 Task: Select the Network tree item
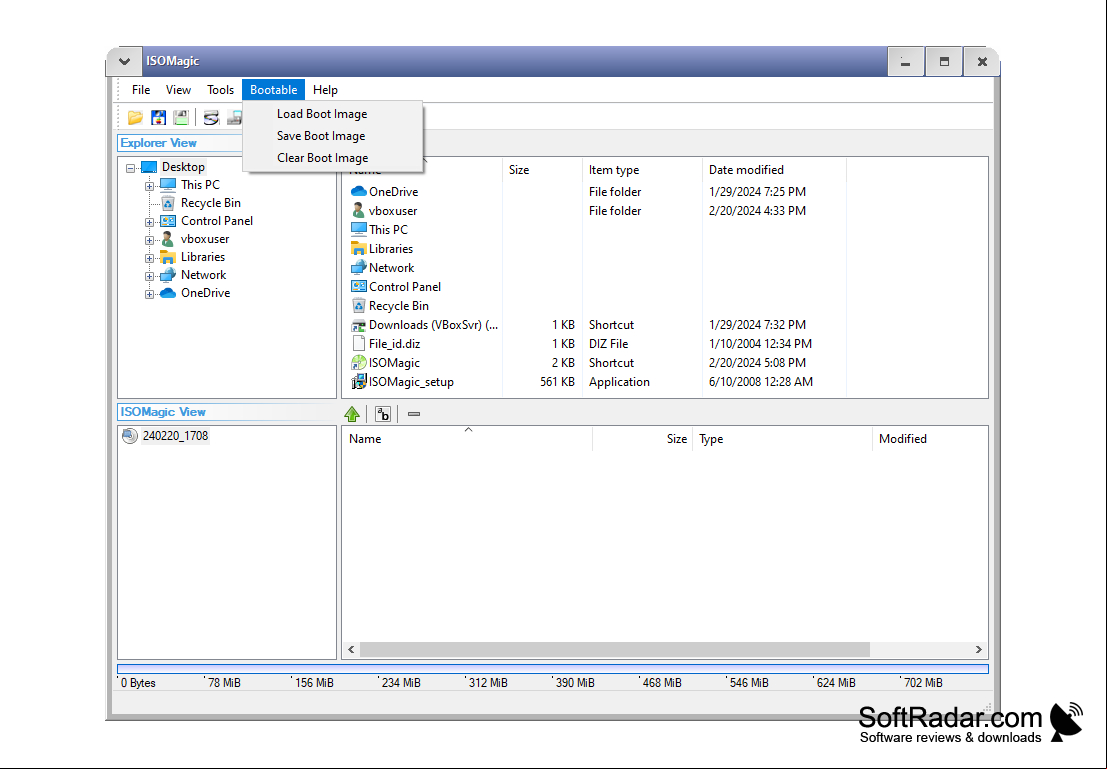pos(203,275)
